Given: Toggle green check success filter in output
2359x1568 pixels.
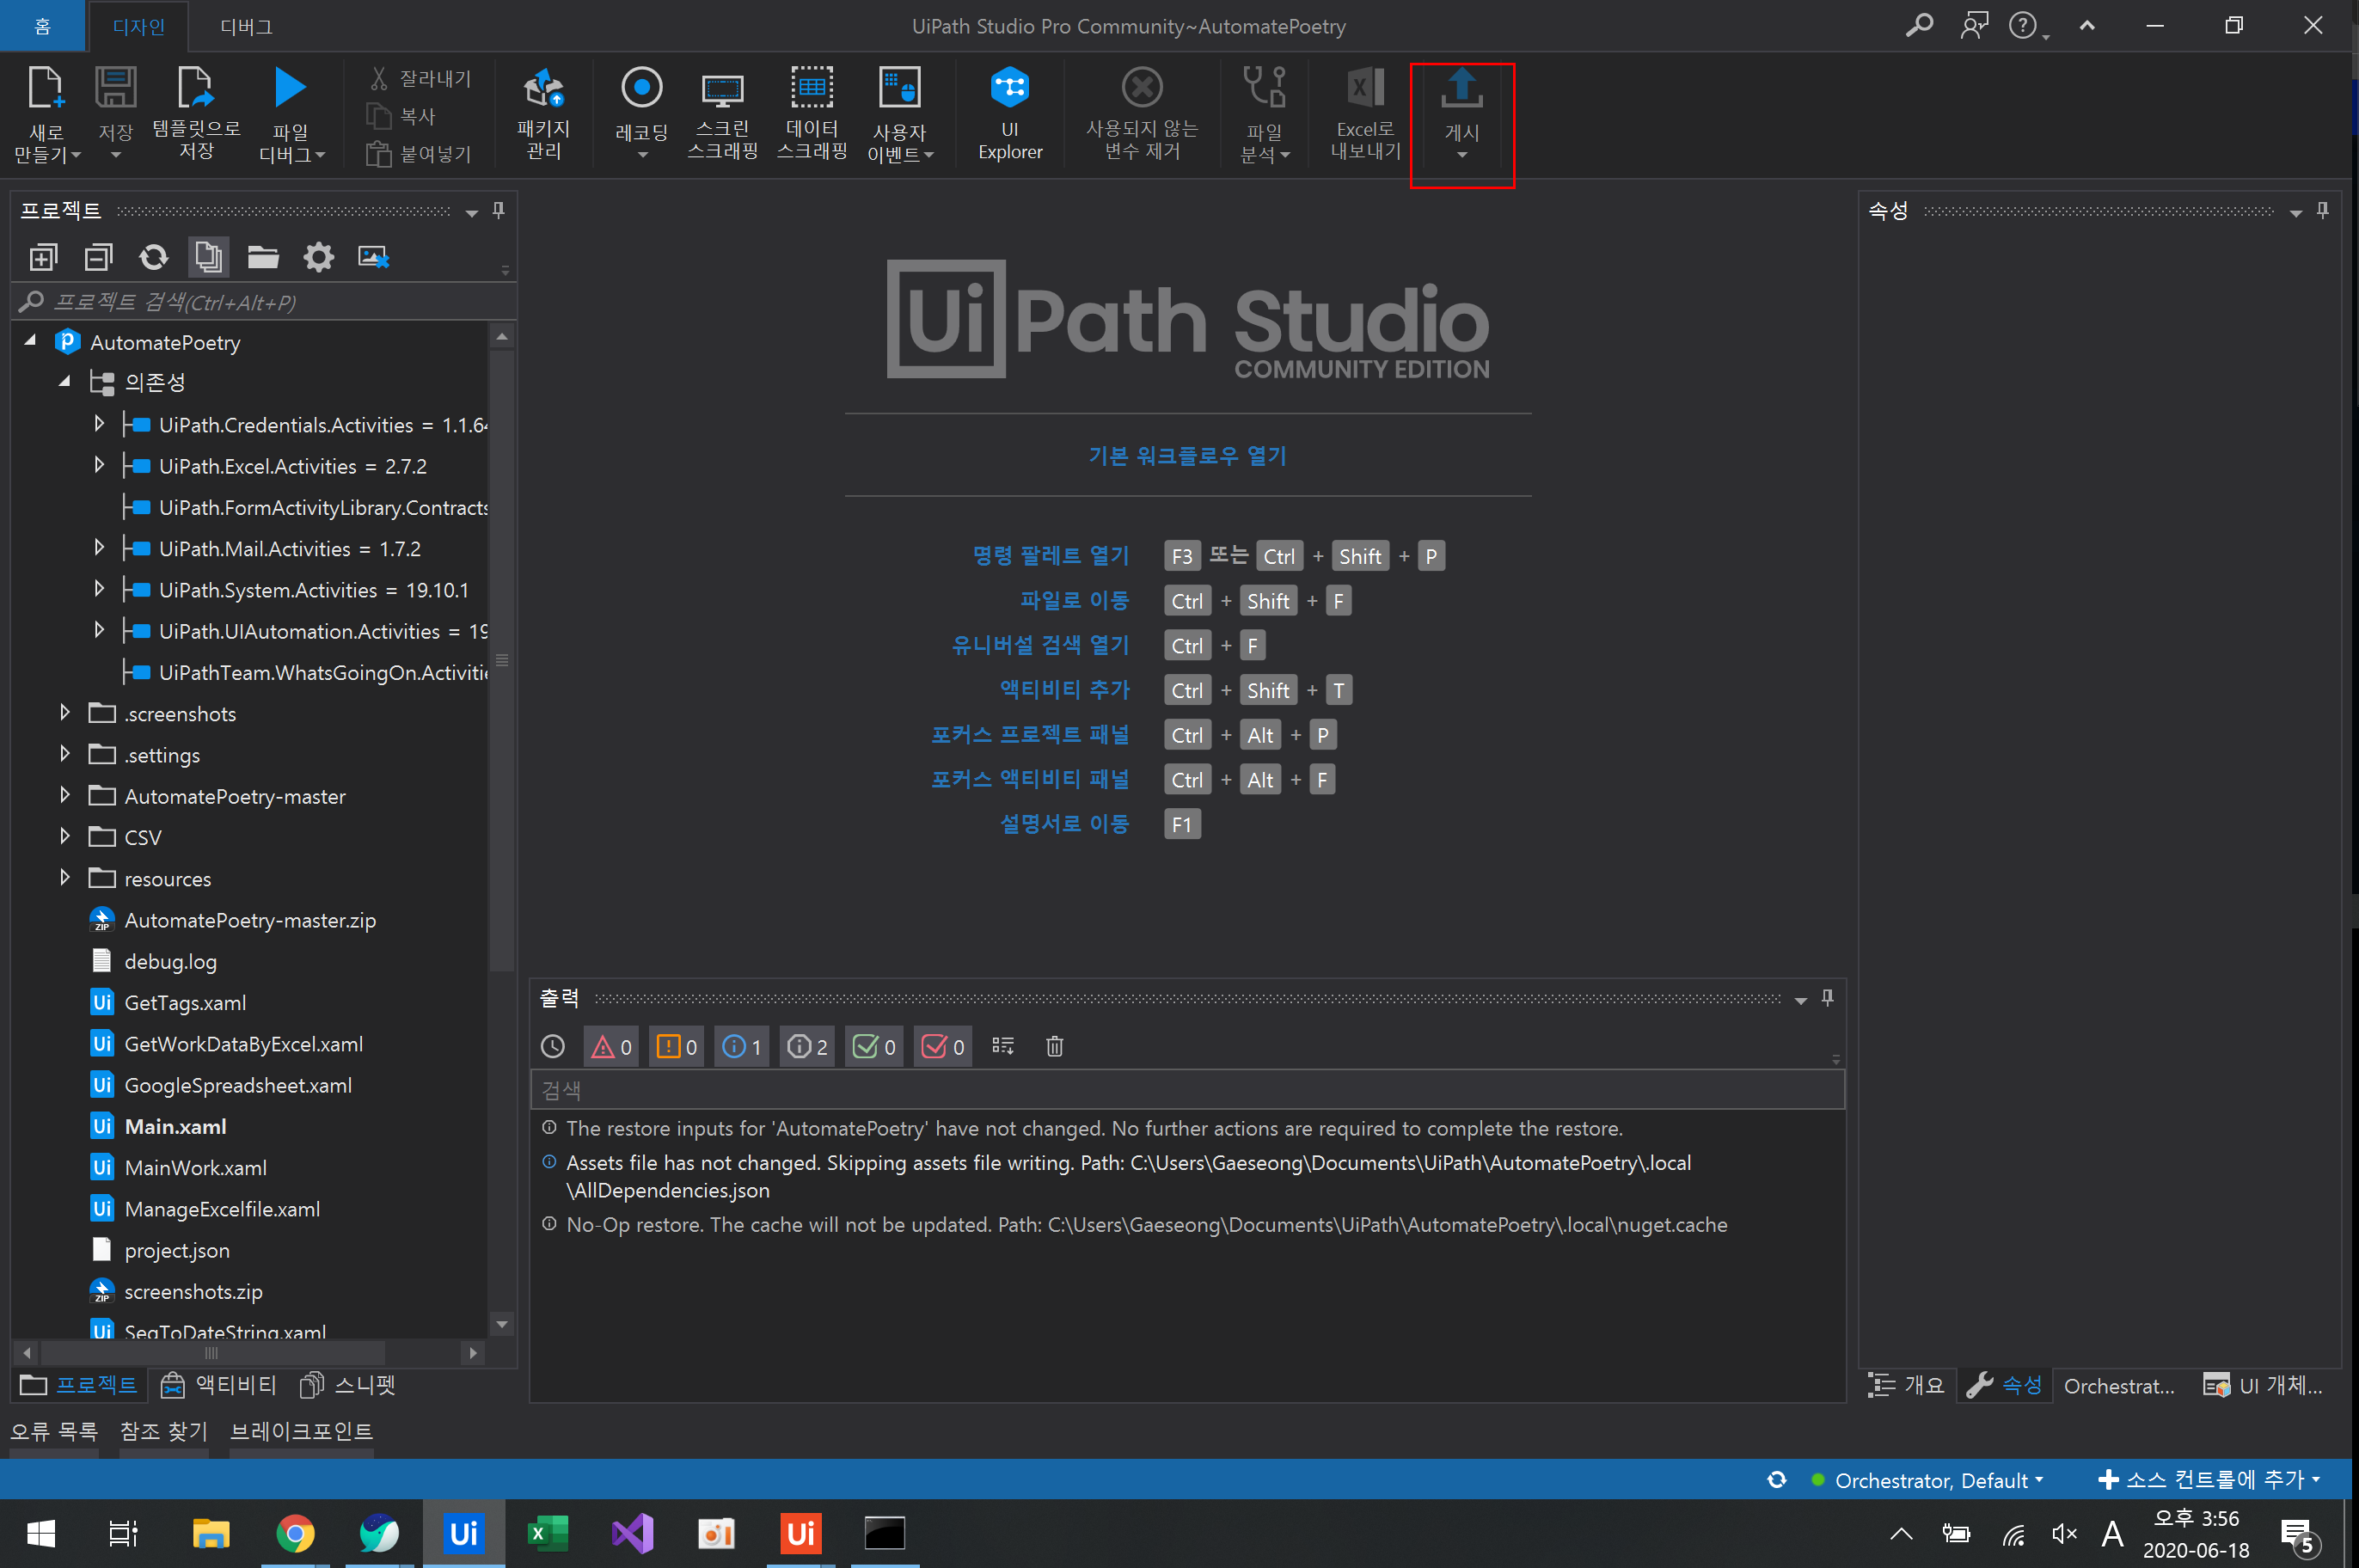Looking at the screenshot, I should (873, 1046).
